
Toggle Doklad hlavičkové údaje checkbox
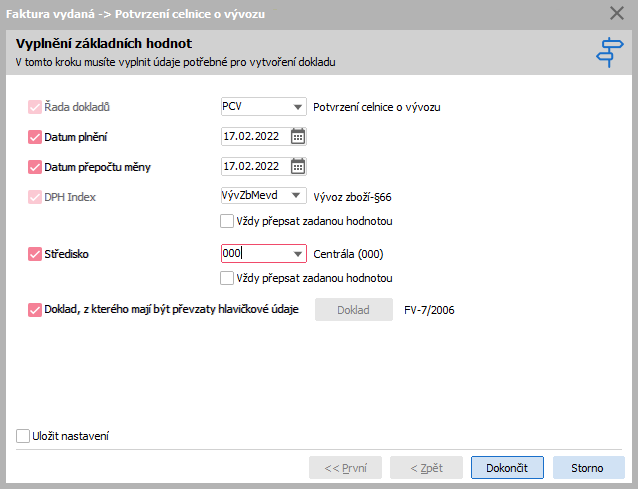(x=36, y=310)
